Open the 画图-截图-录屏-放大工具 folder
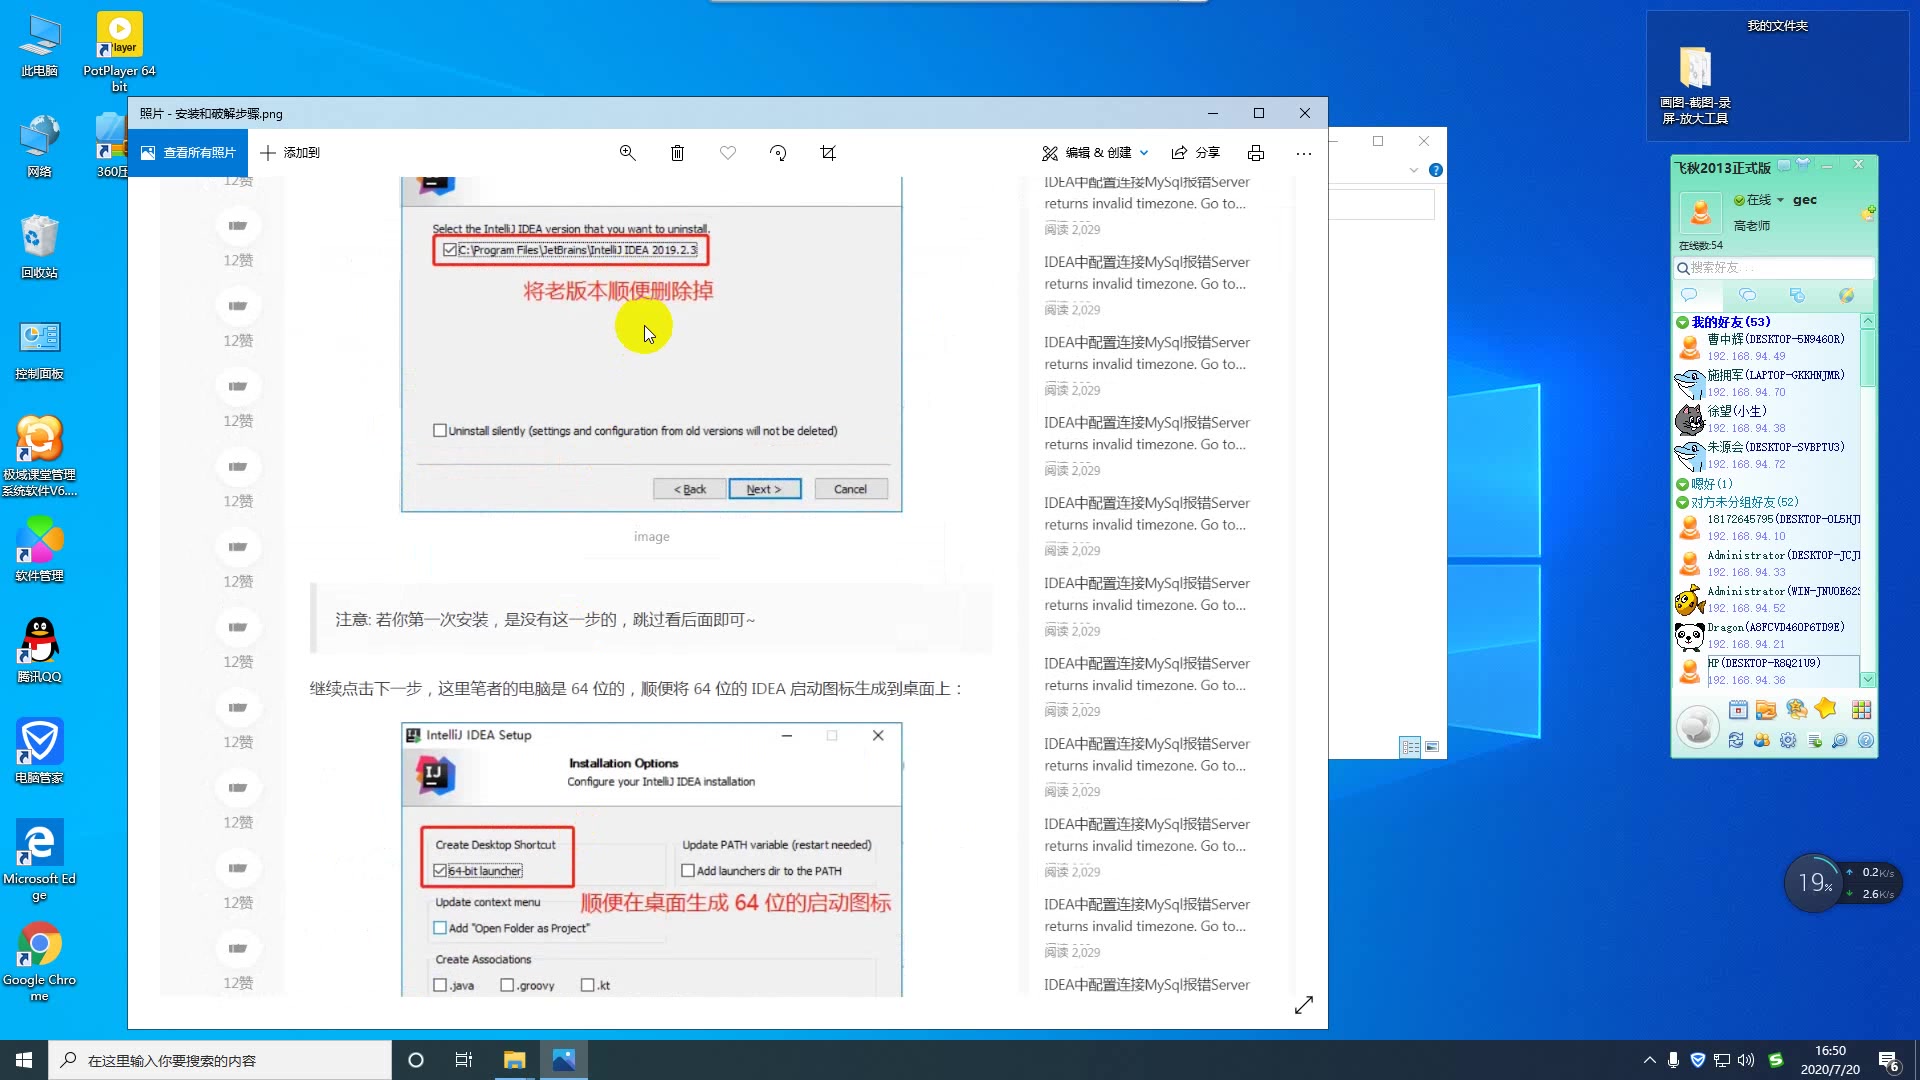Image resolution: width=1920 pixels, height=1080 pixels. pos(1696,85)
